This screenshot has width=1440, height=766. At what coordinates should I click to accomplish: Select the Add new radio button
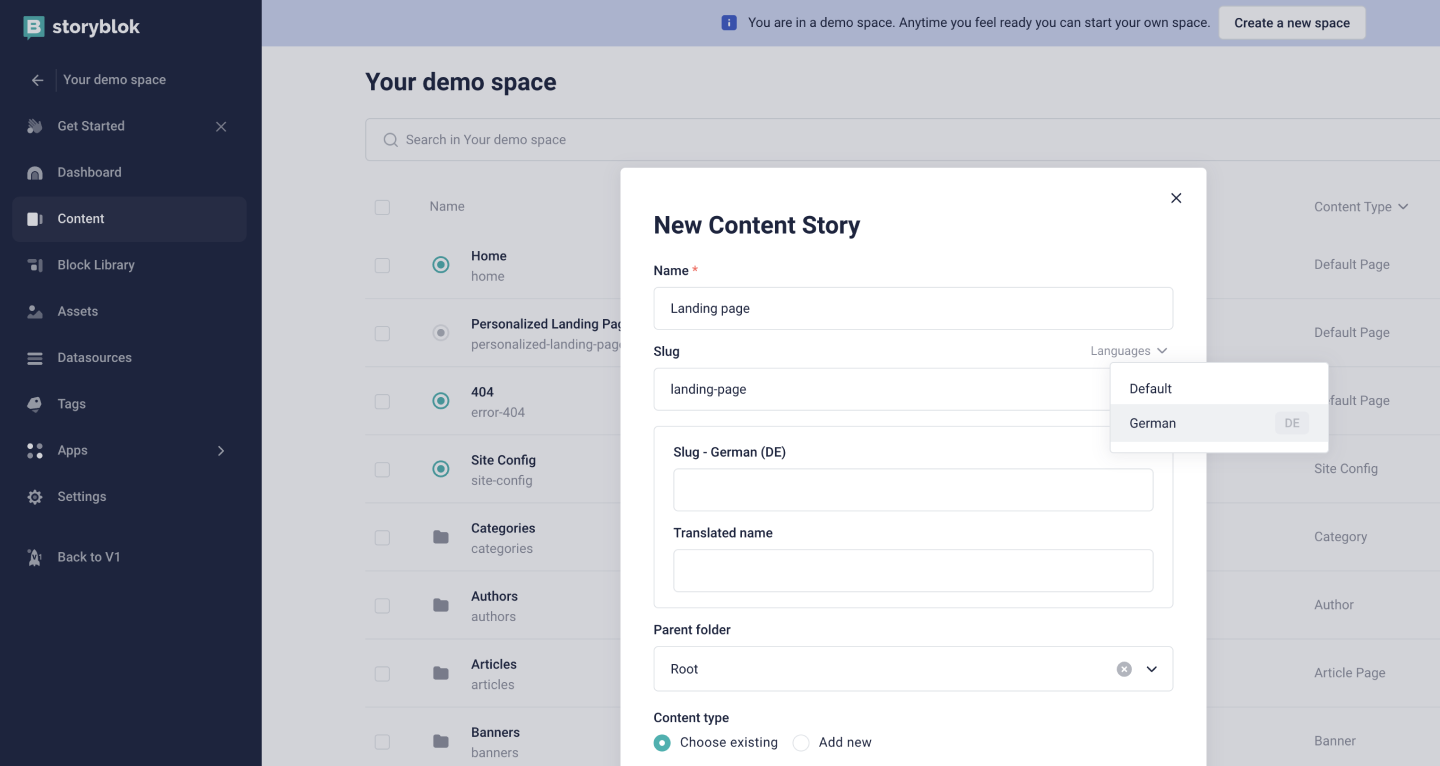(801, 743)
